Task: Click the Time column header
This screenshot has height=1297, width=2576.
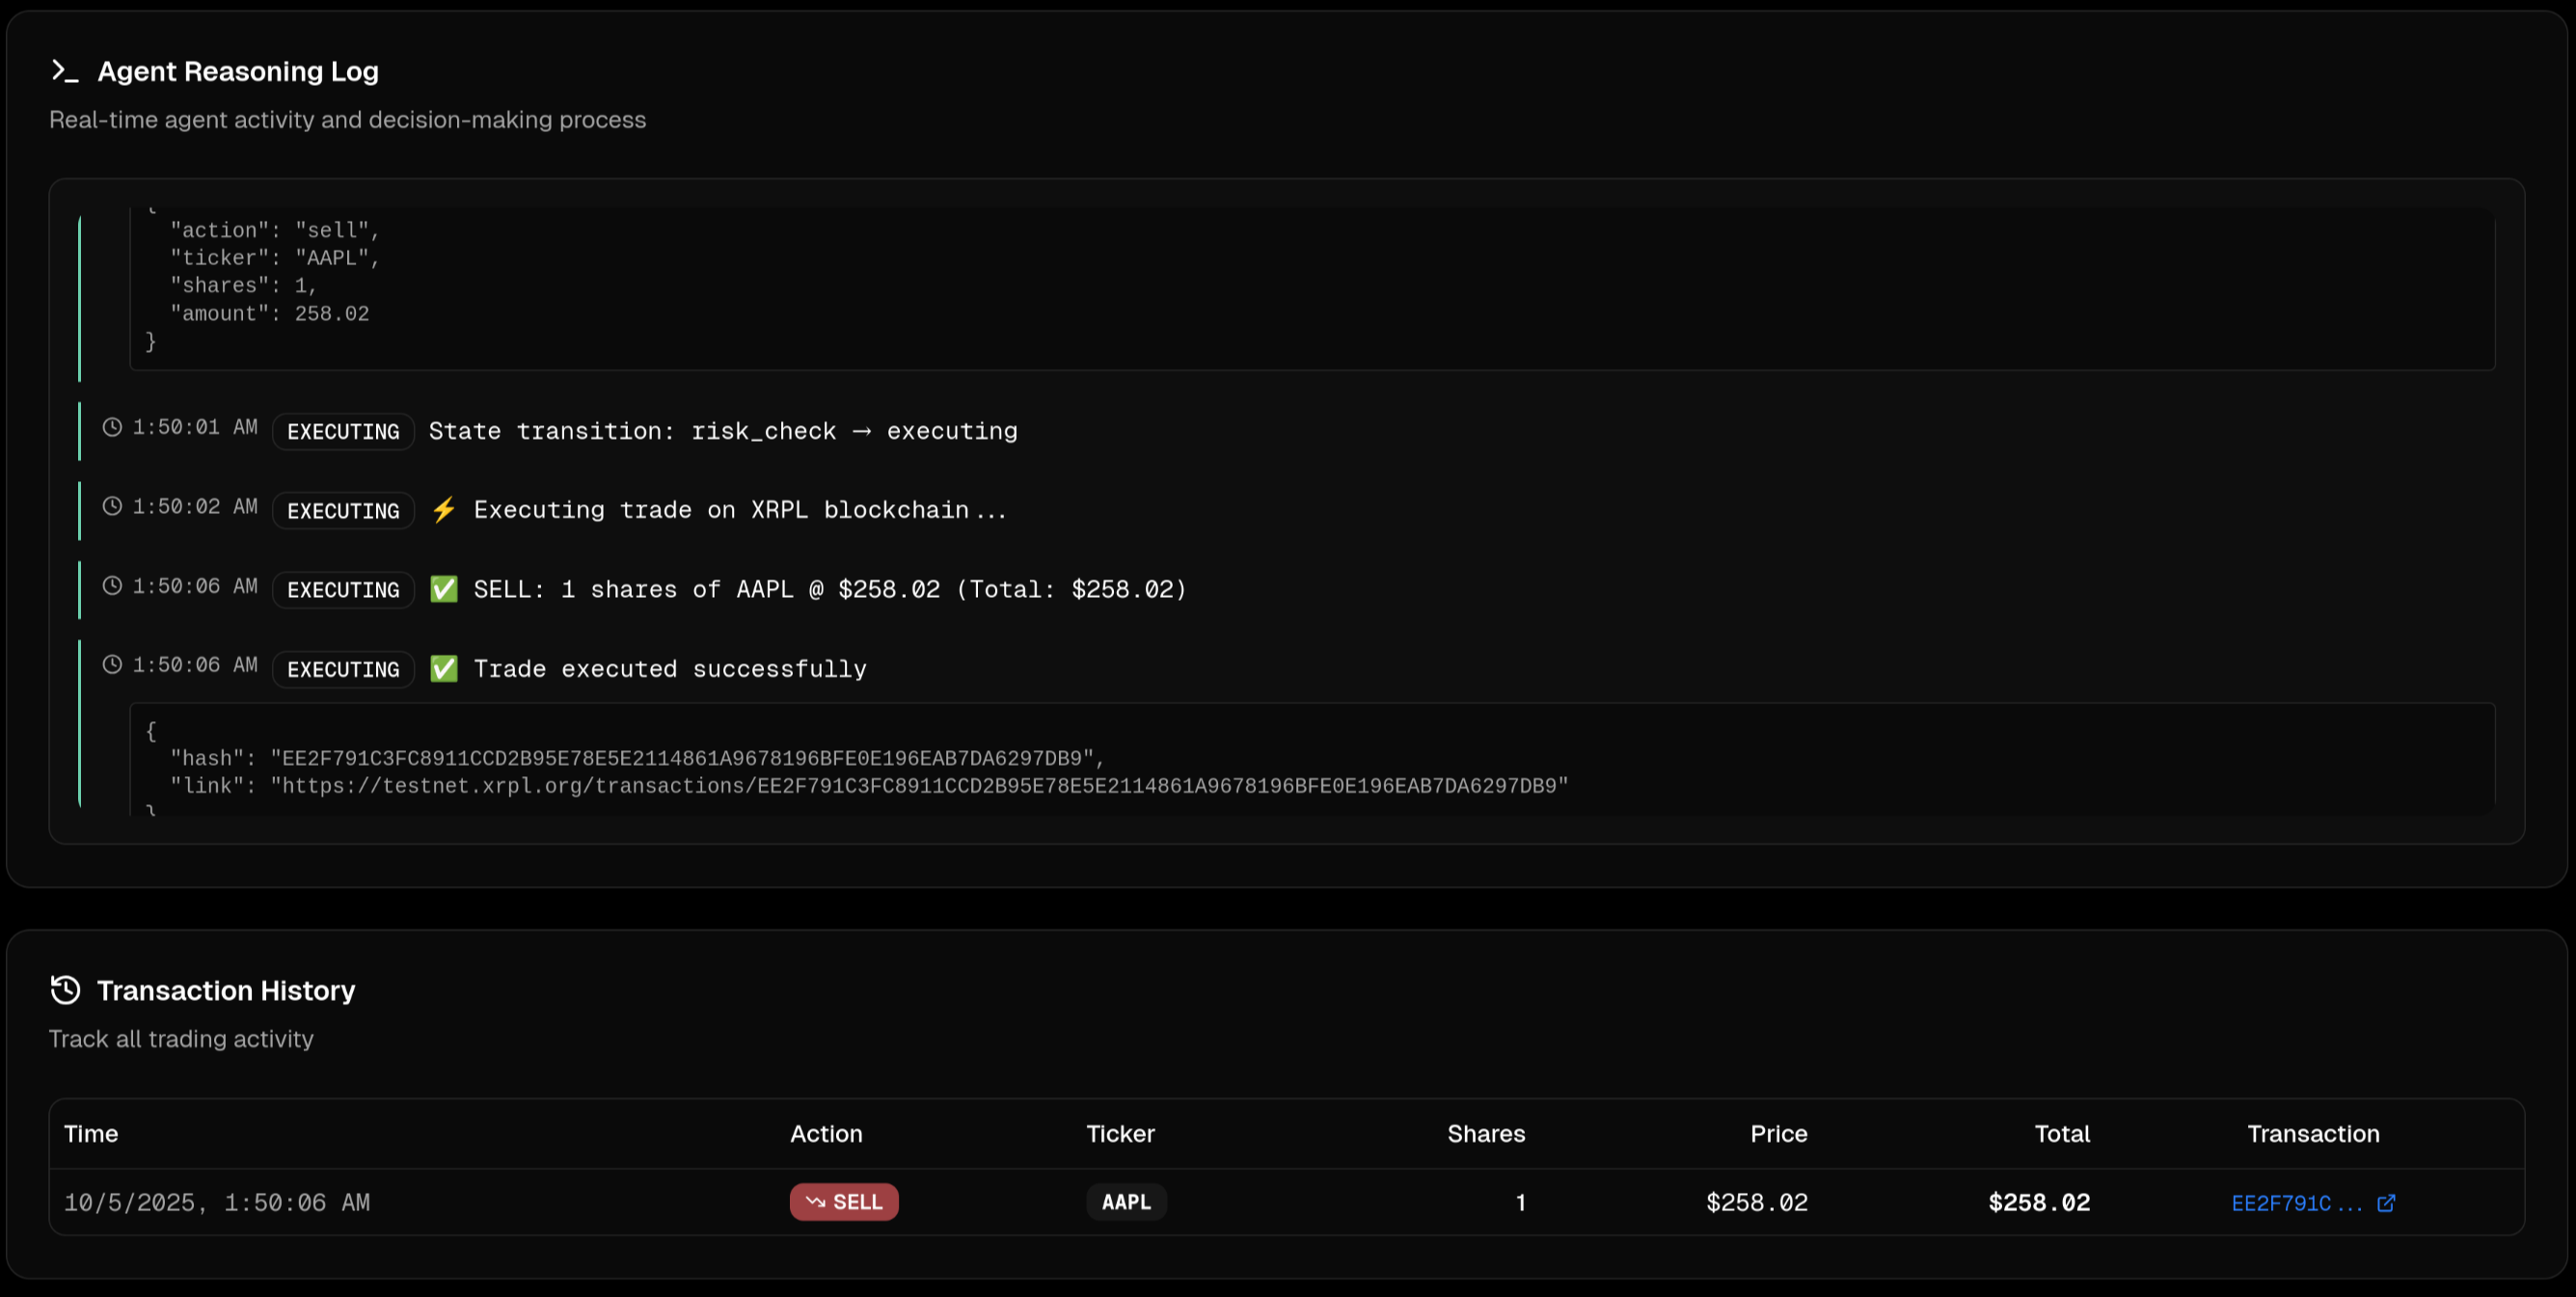Action: (x=91, y=1134)
